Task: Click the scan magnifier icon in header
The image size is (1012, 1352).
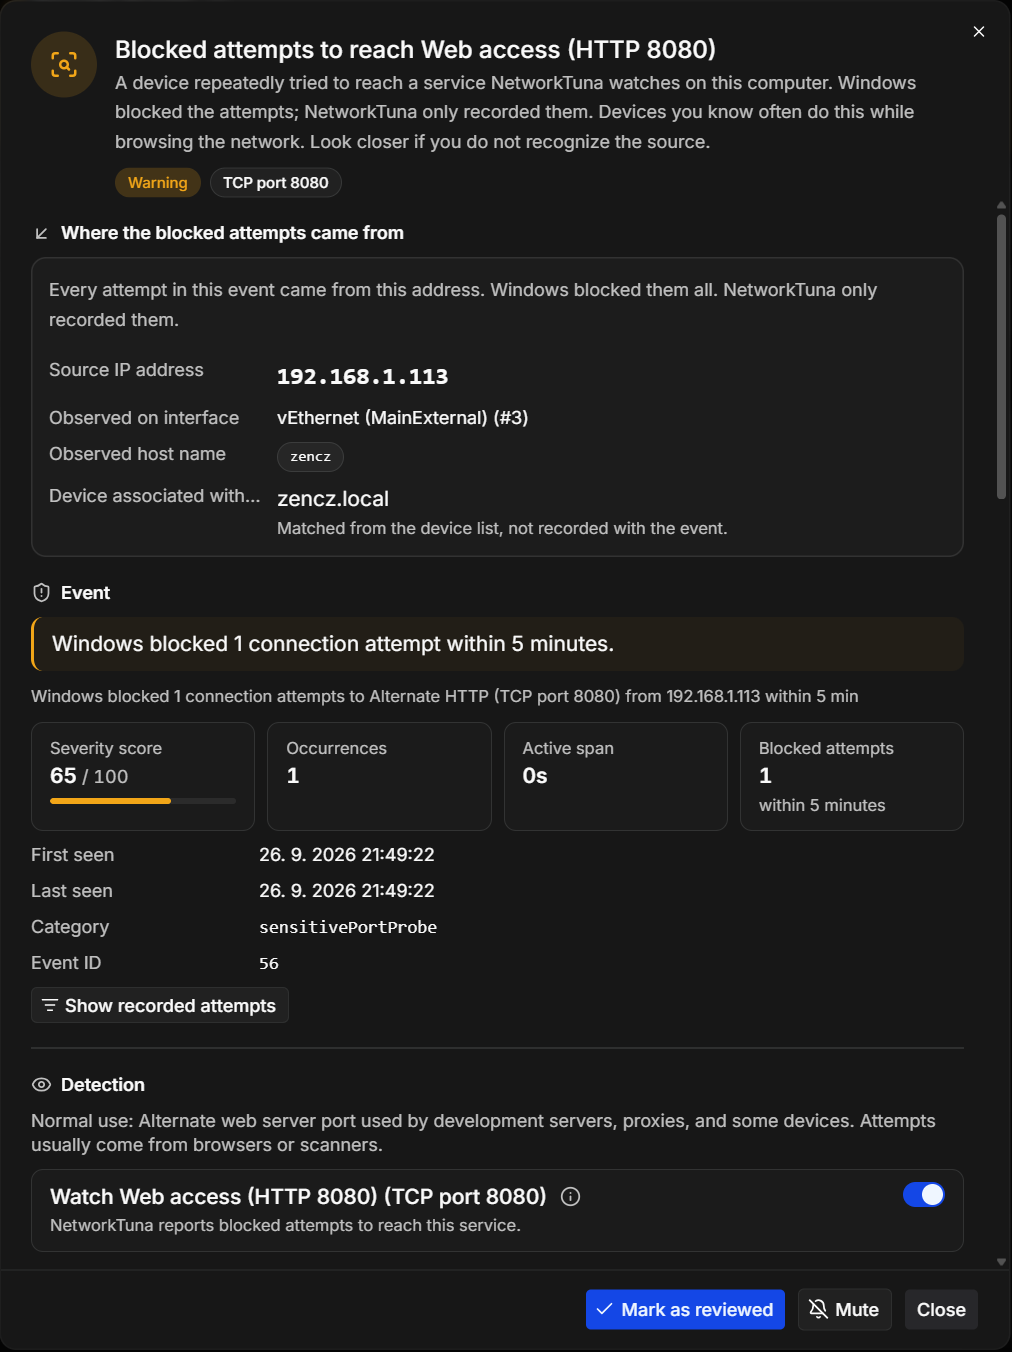Action: (64, 65)
